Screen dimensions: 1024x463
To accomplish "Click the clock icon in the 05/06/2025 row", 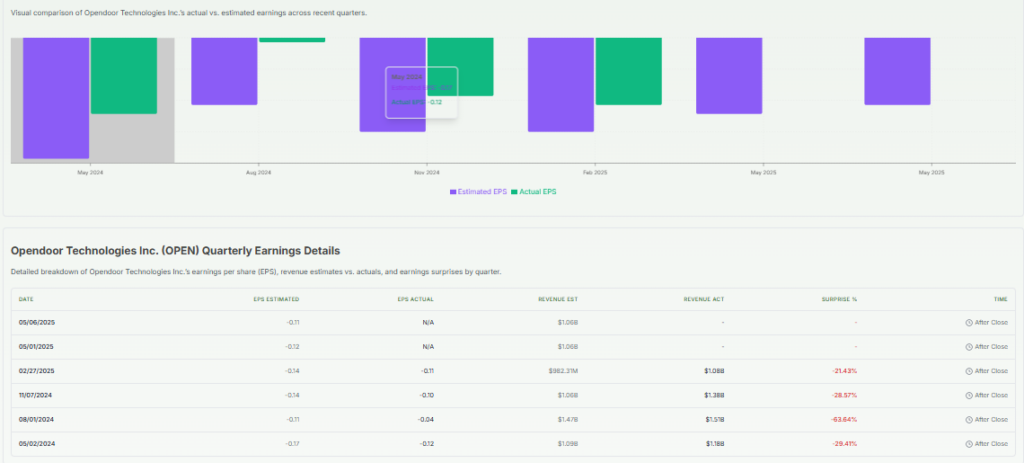I will point(969,323).
